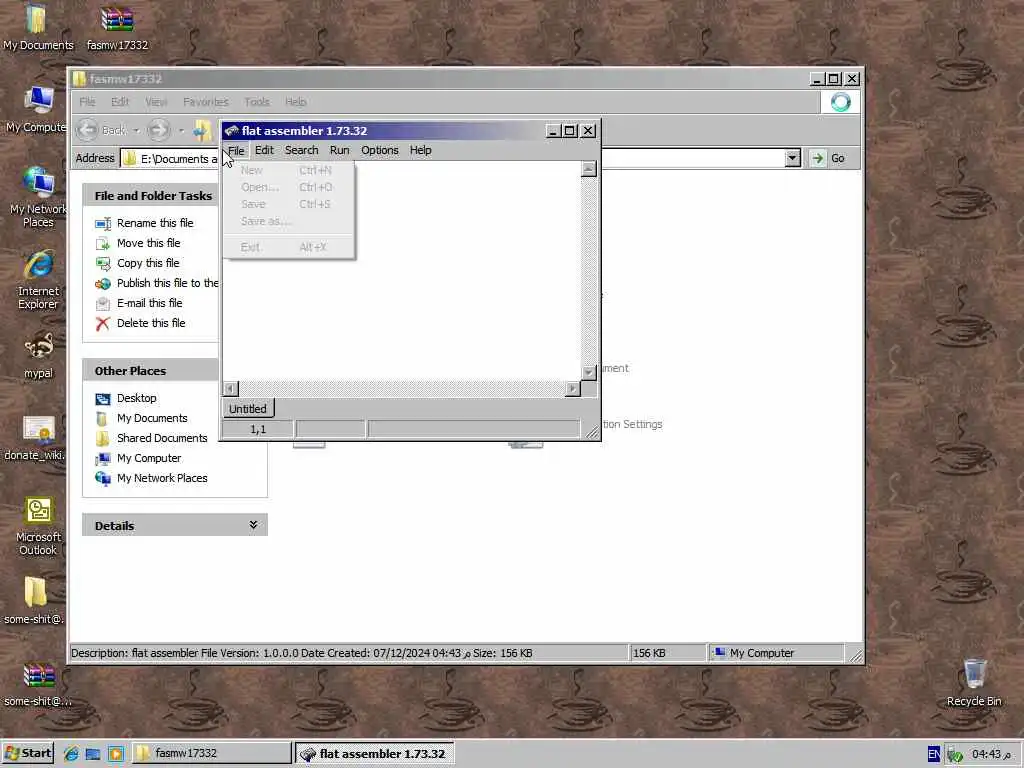
Task: Click the editor vertical scrollbar up arrow
Action: [588, 169]
